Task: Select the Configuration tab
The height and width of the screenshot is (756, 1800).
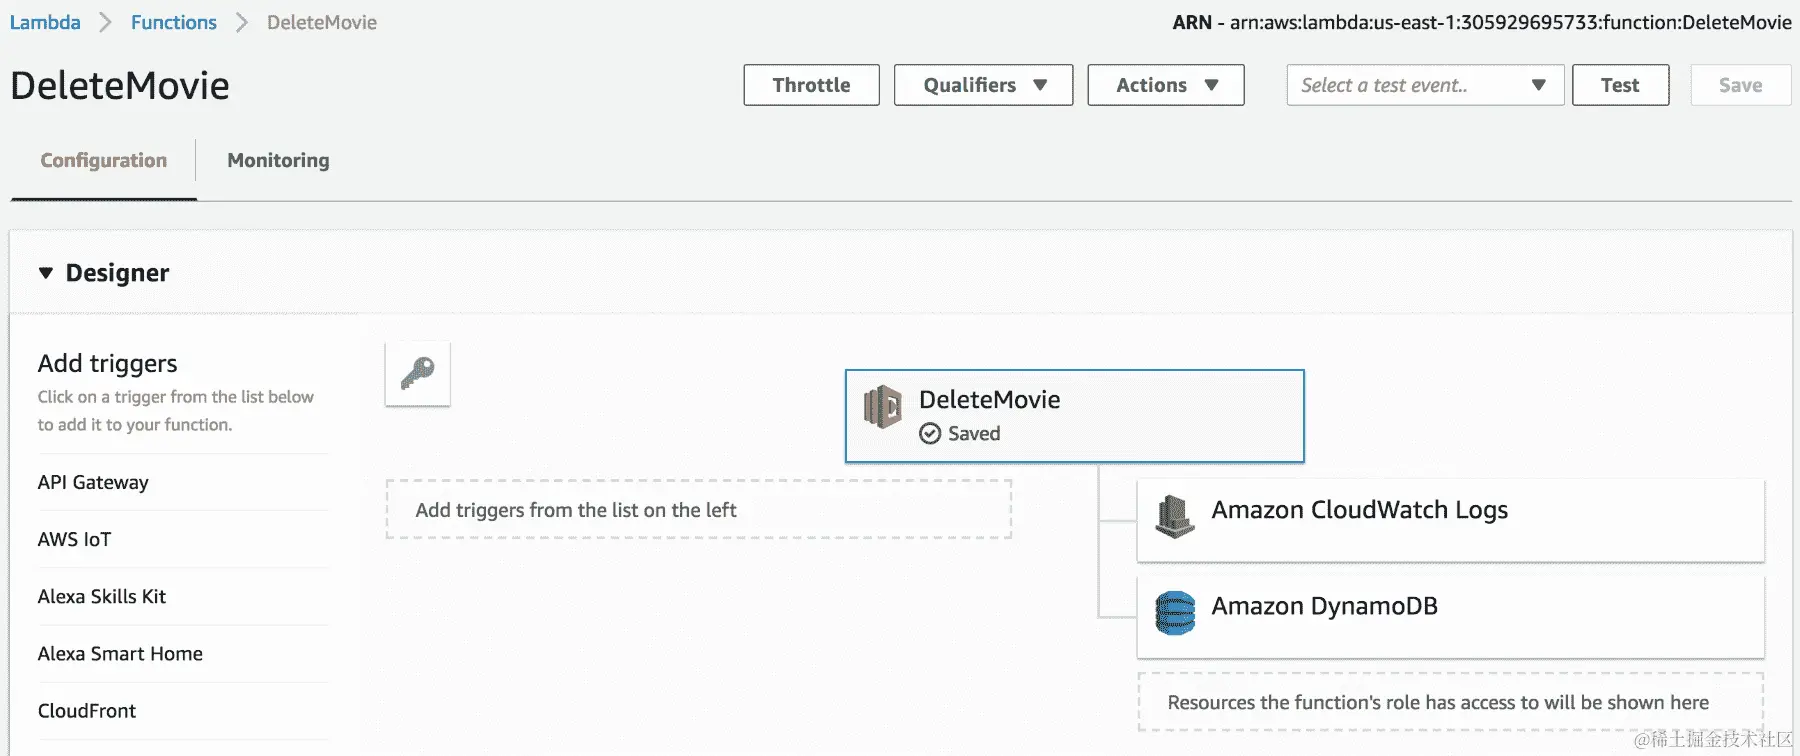Action: (x=103, y=160)
